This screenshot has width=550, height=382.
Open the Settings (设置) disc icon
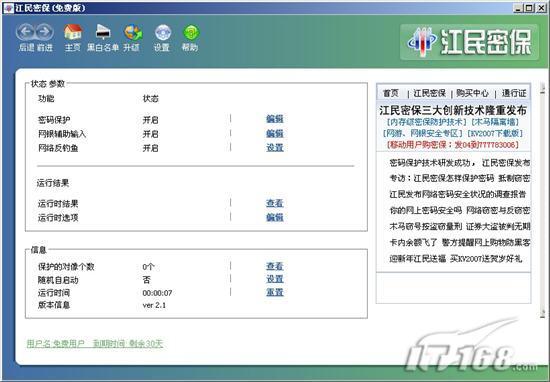(x=163, y=33)
